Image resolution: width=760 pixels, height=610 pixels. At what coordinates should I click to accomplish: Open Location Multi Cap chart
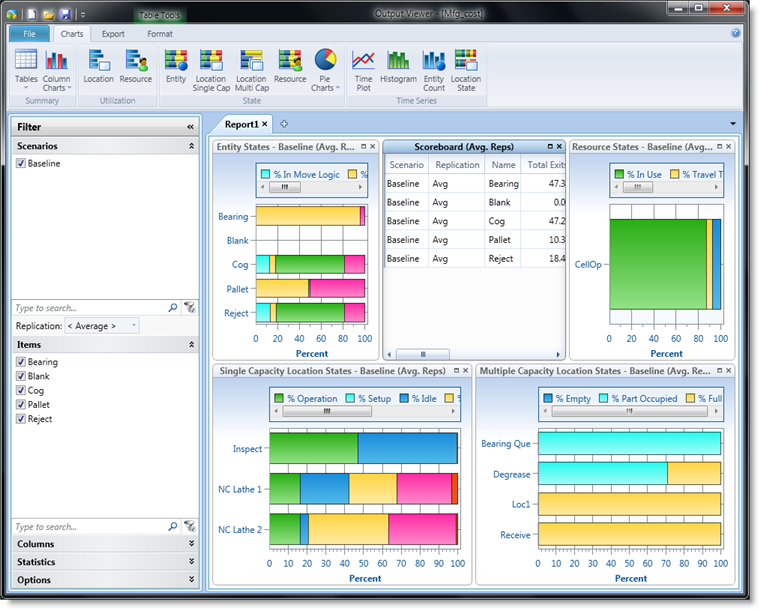pyautogui.click(x=251, y=67)
